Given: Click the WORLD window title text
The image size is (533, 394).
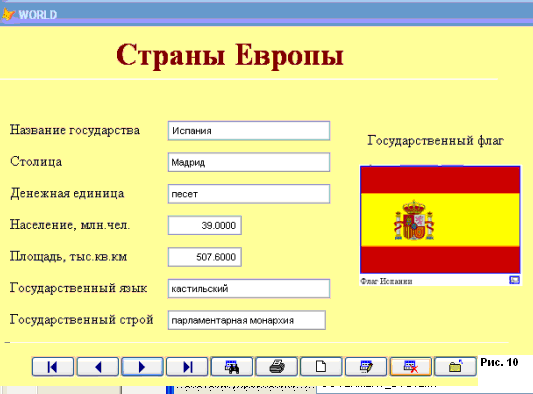Looking at the screenshot, I should [38, 15].
